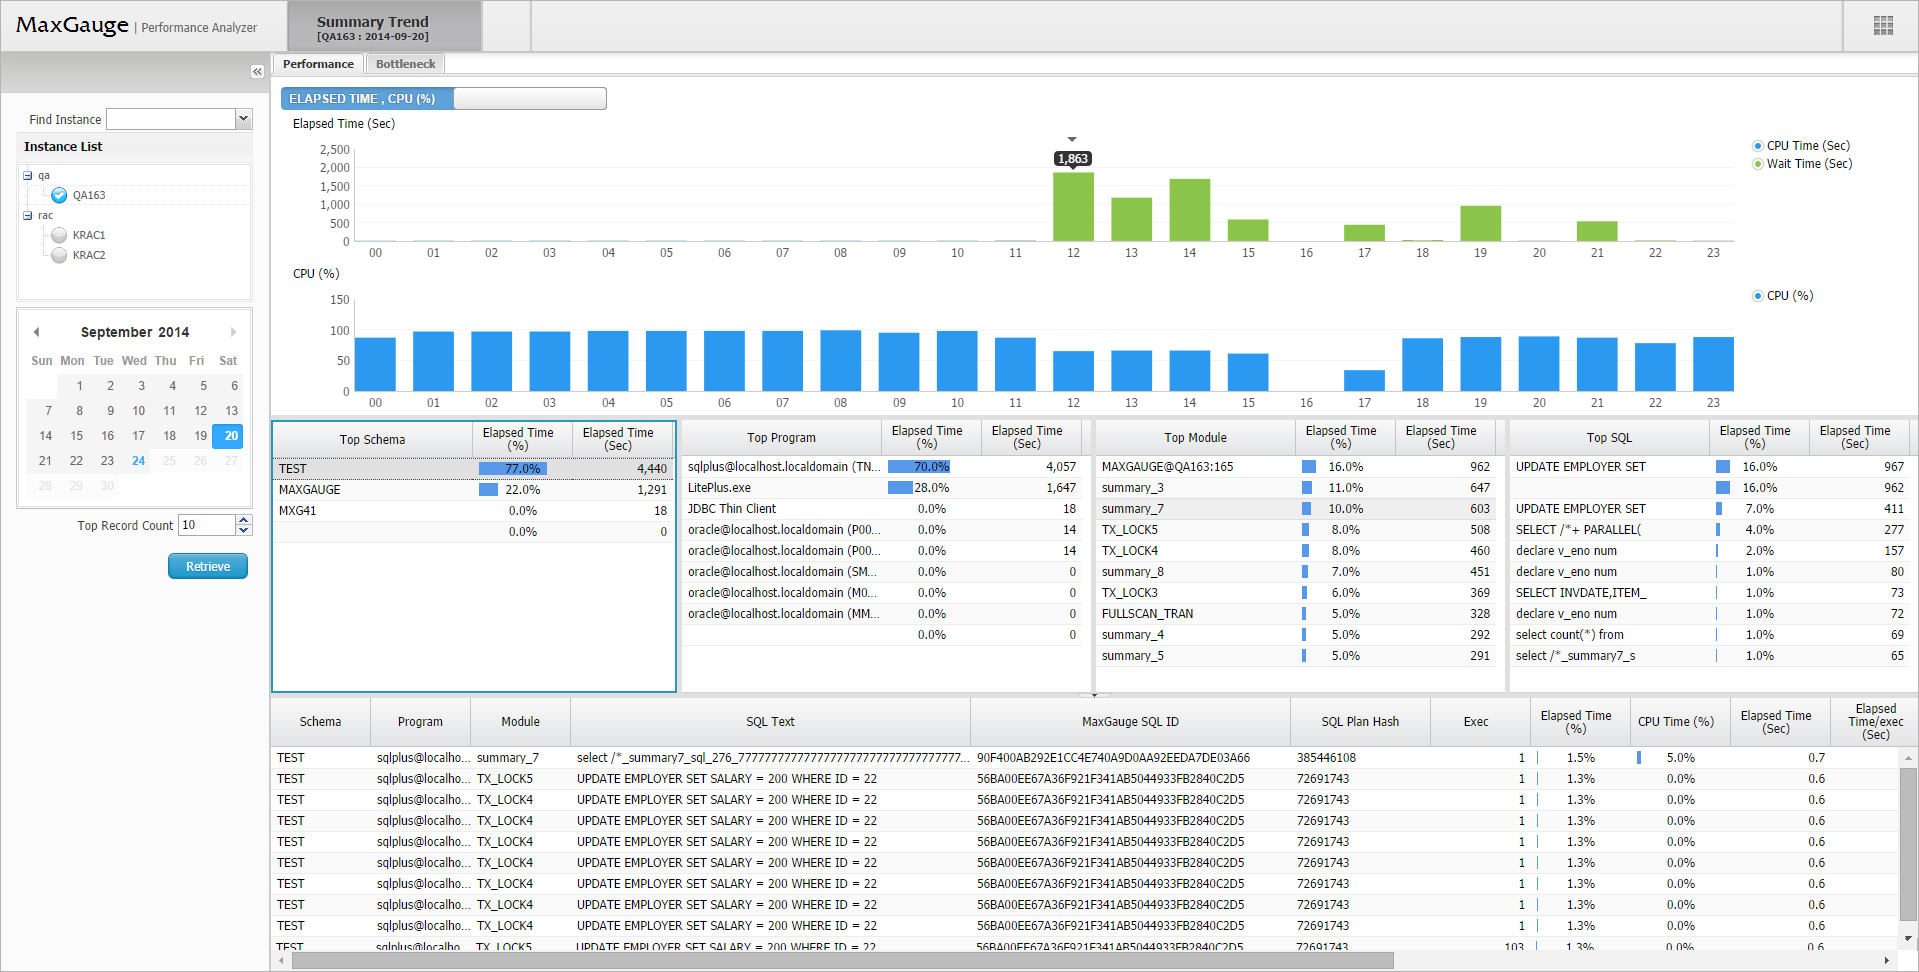Collapse the rac tree group

28,215
